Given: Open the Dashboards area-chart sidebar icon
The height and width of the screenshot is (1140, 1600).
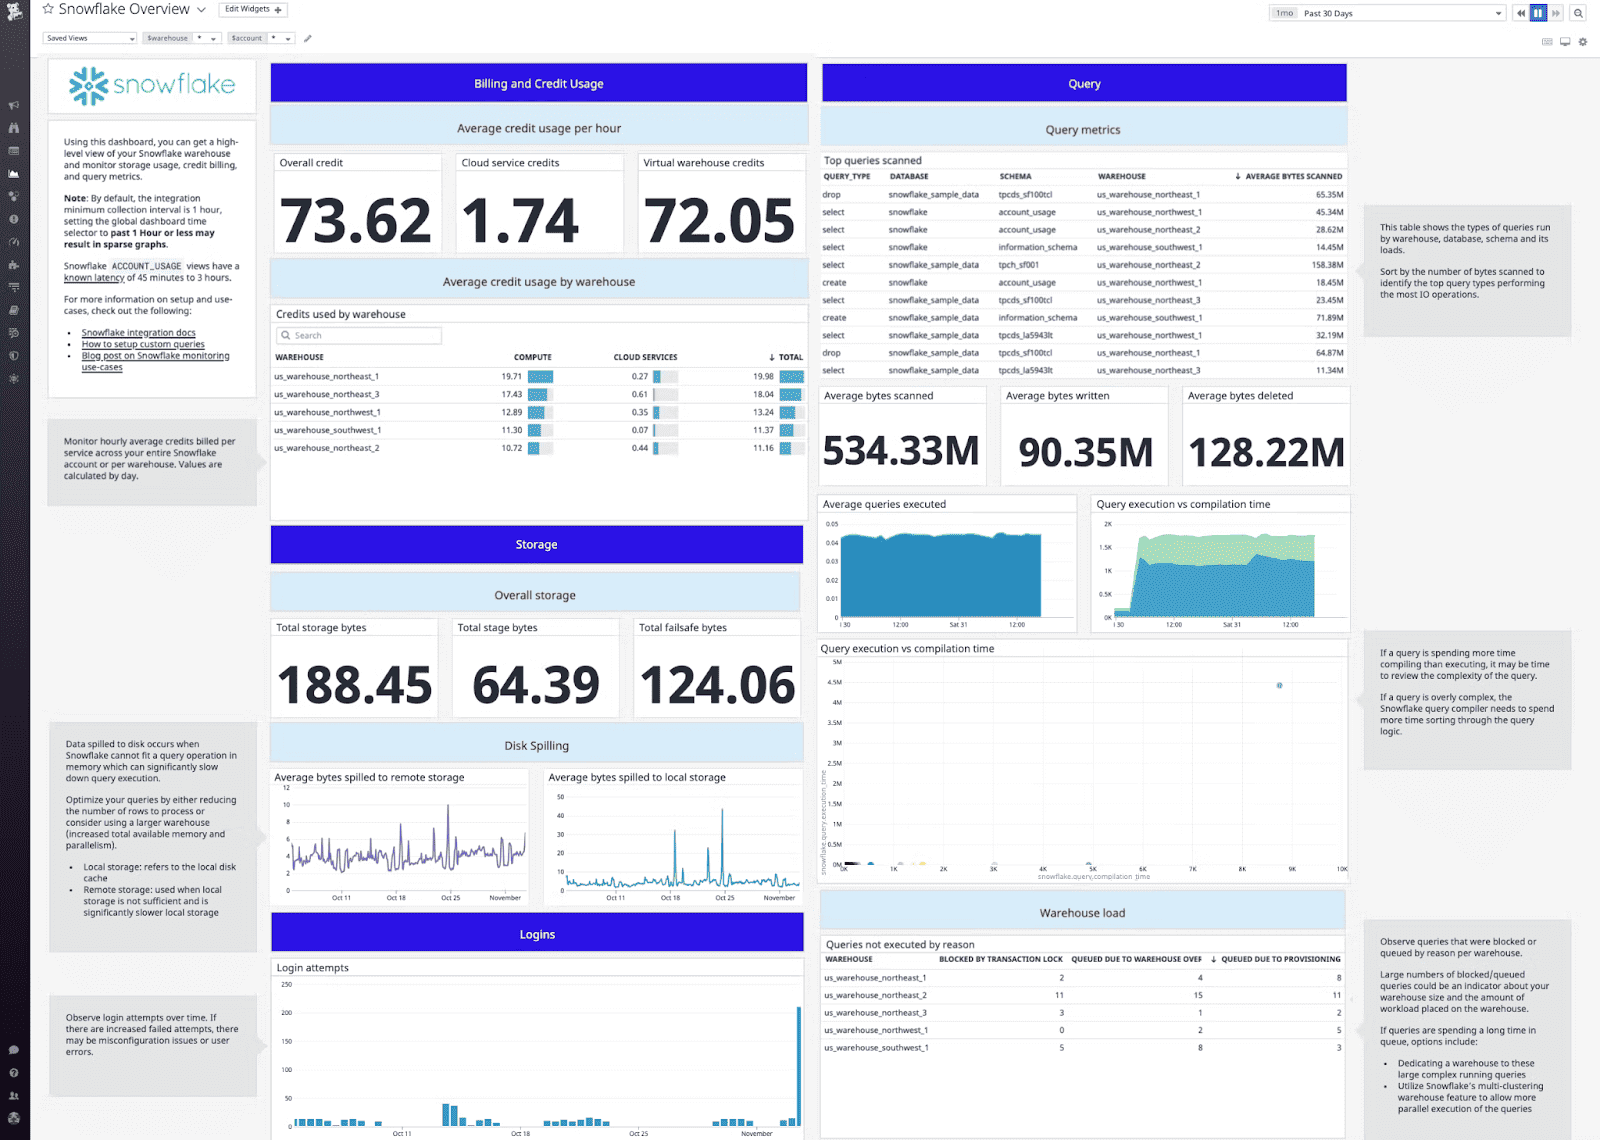Looking at the screenshot, I should (14, 173).
